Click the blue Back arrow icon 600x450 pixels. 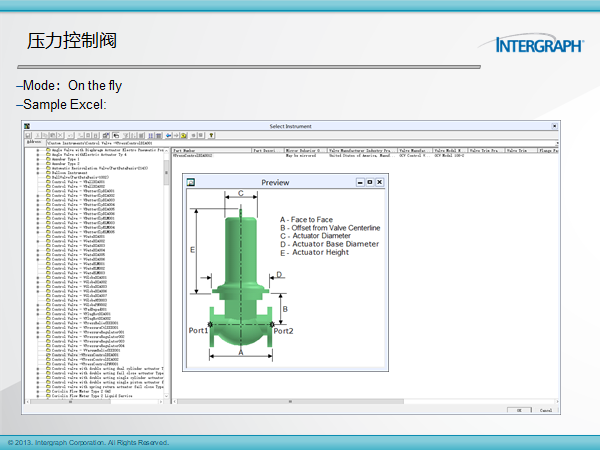[x=169, y=135]
